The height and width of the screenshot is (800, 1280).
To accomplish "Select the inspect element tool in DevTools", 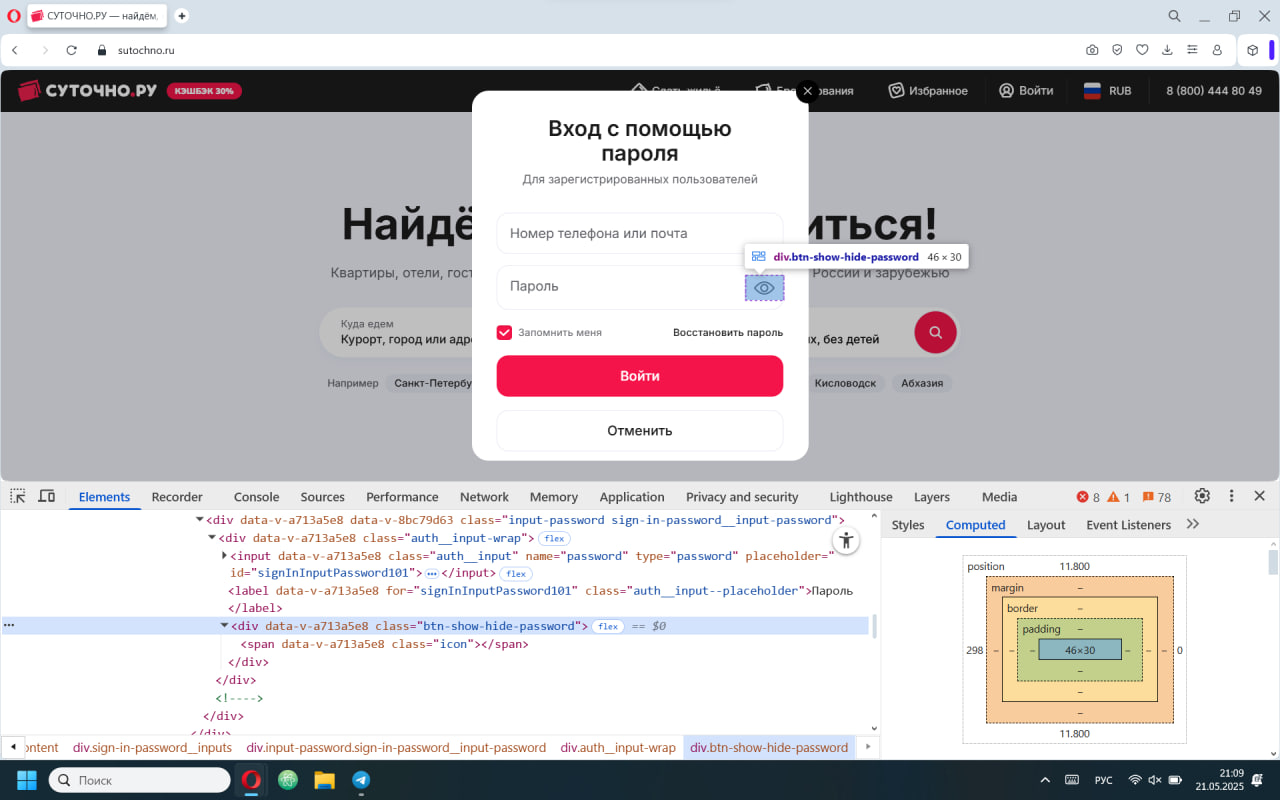I will click(17, 496).
